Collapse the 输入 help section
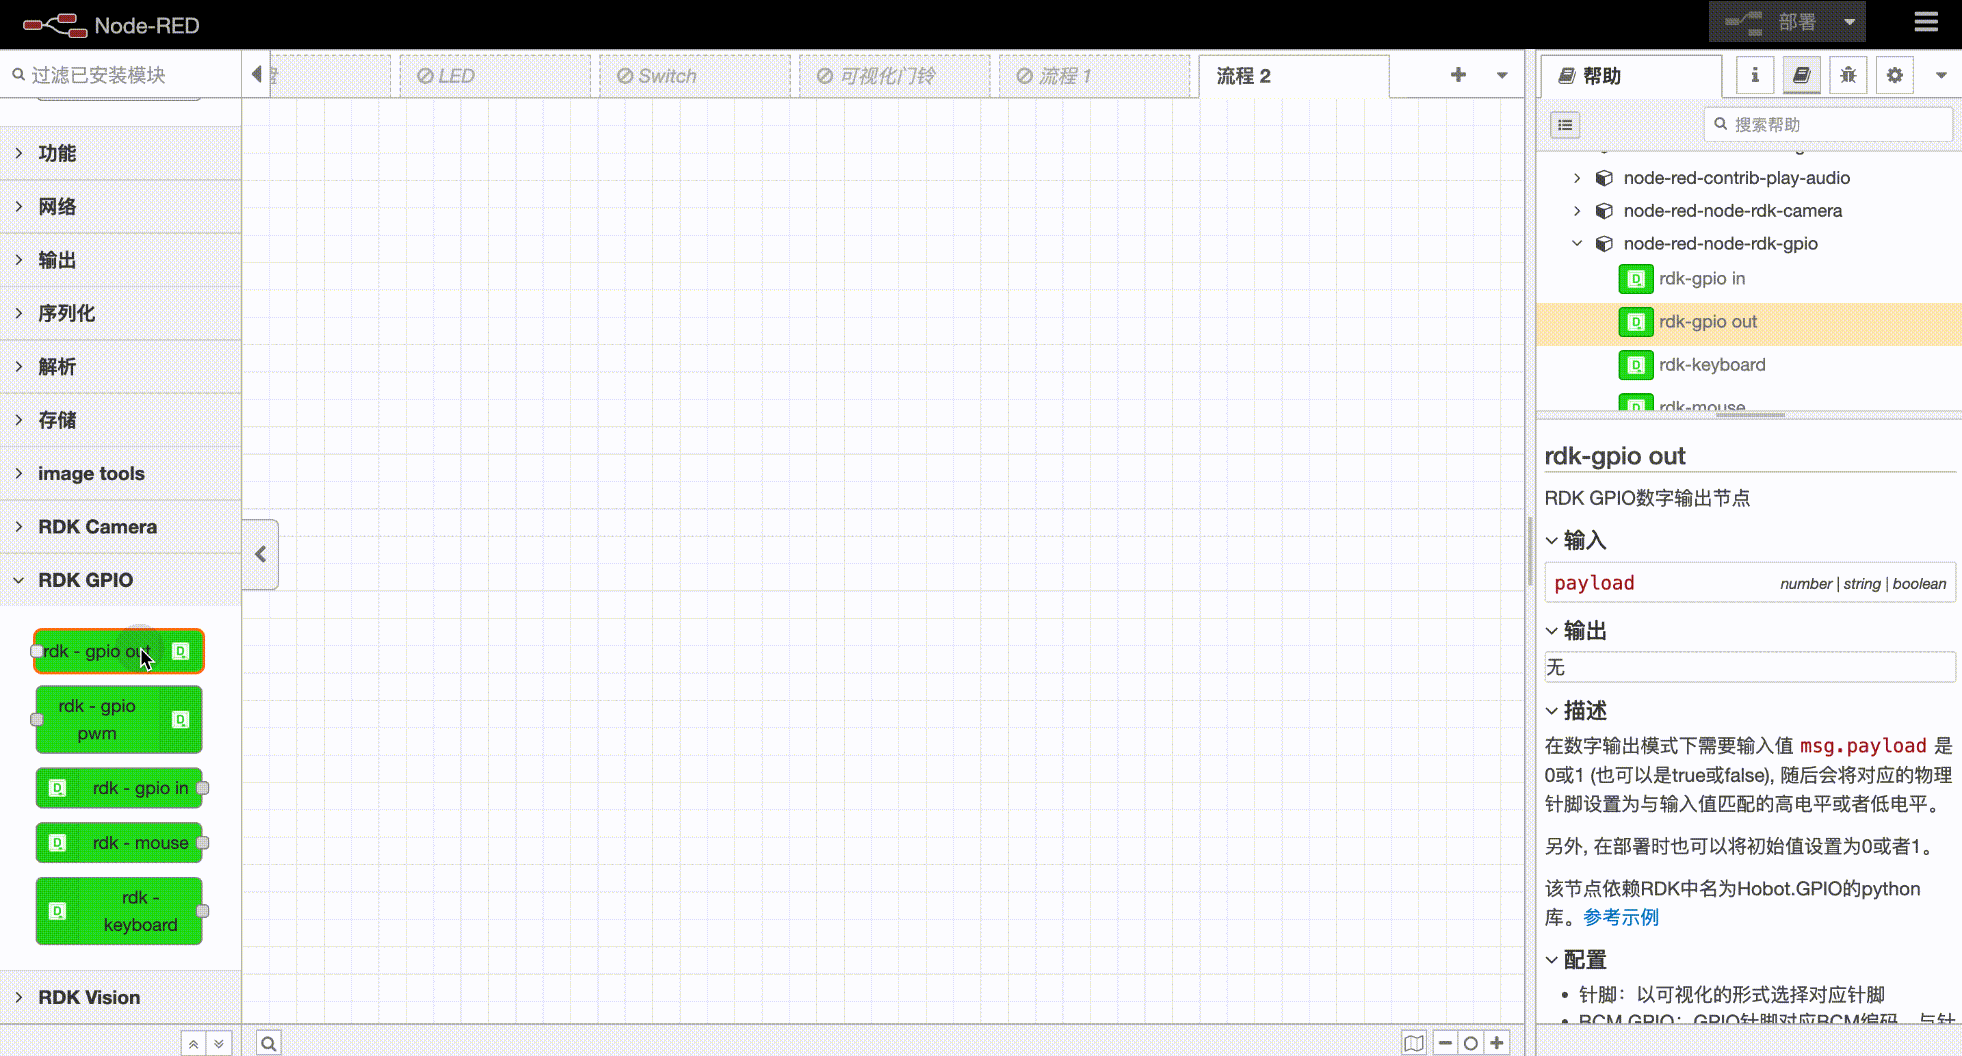The image size is (1962, 1056). click(1576, 541)
